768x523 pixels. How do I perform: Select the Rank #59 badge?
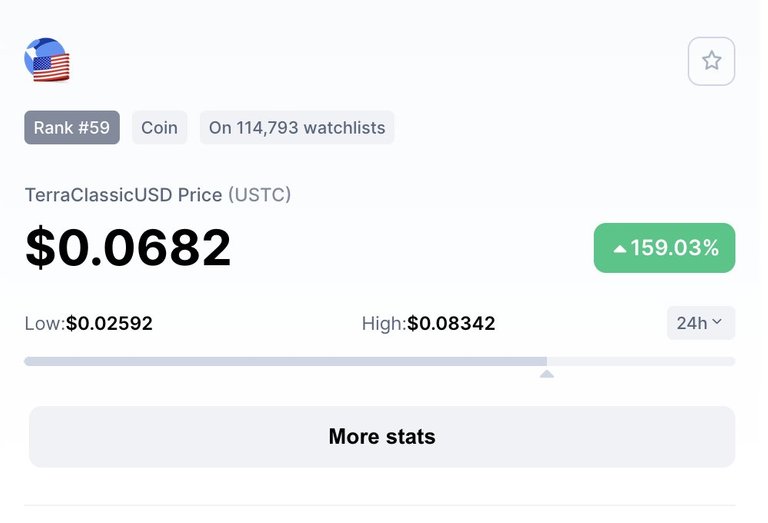[x=72, y=127]
